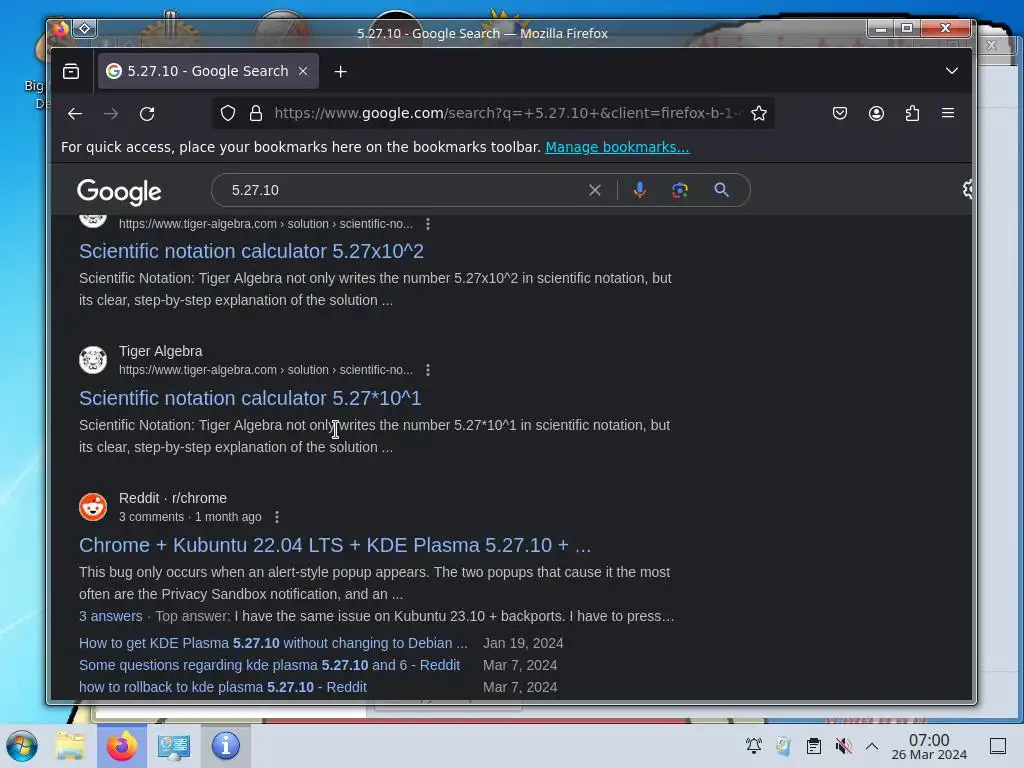This screenshot has height=768, width=1024.
Task: Open How to get KDE Plasma 5.27.10 link
Action: point(273,643)
